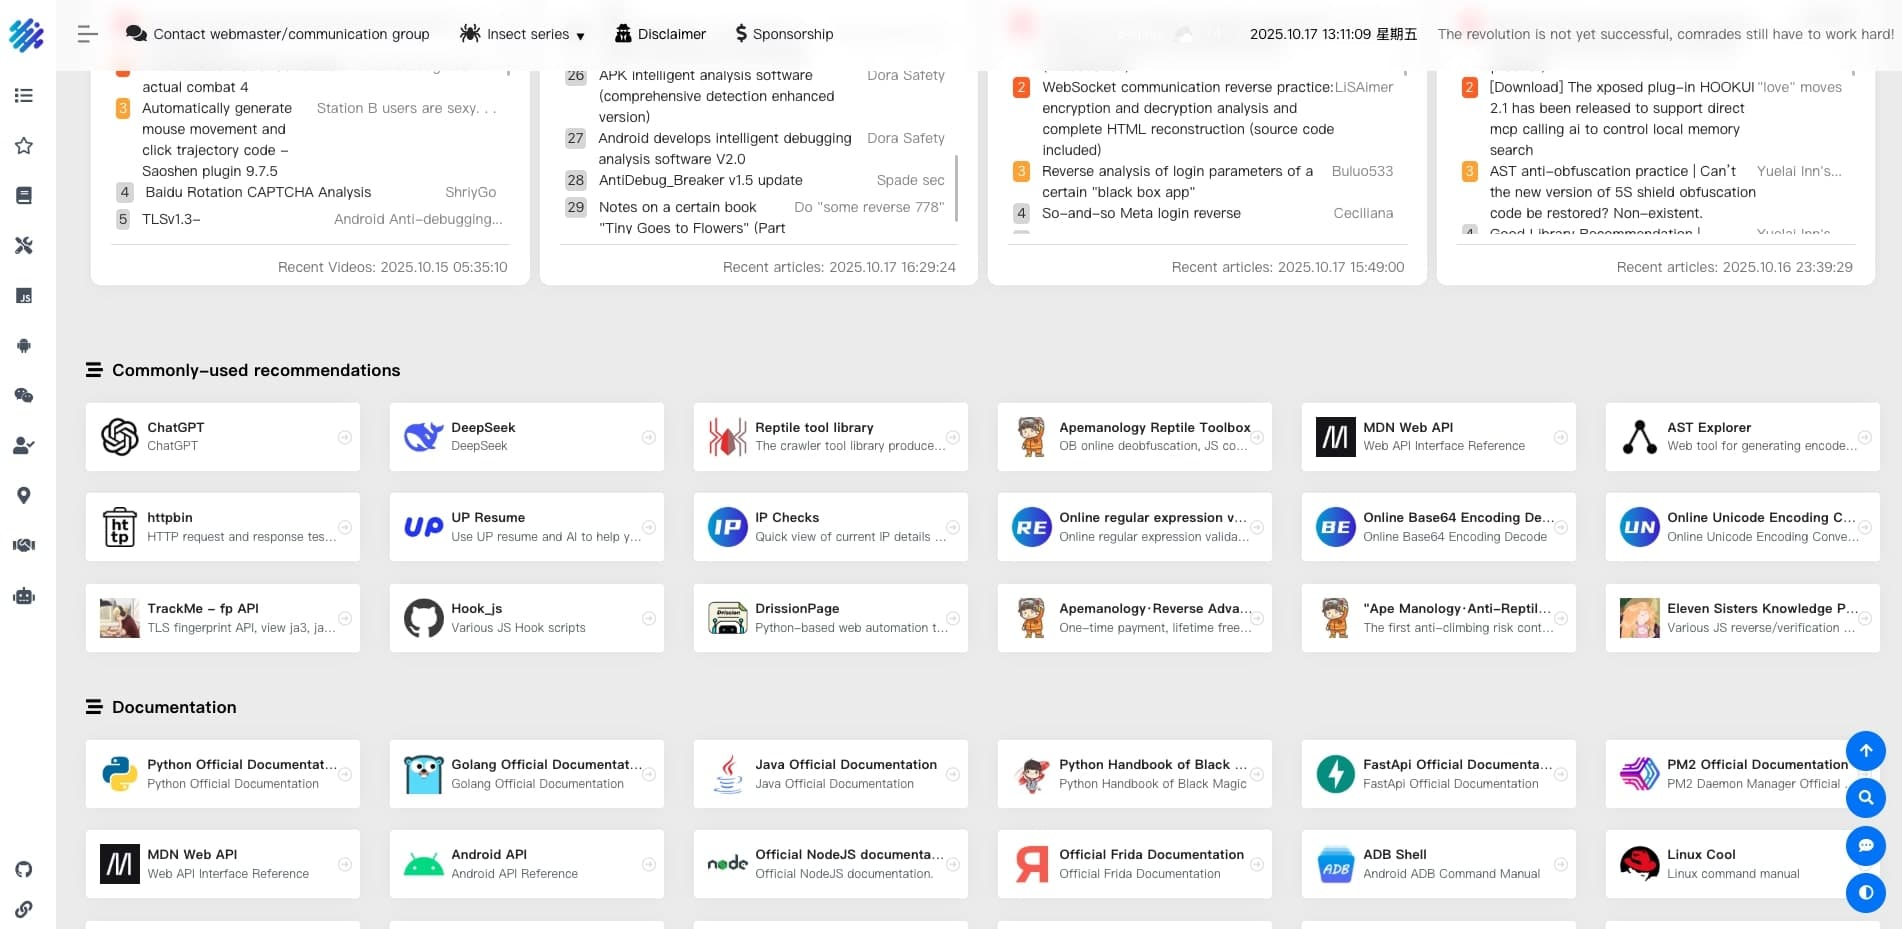Screen dimensions: 1902x929
Task: Click the blue search floating button
Action: [x=1865, y=798]
